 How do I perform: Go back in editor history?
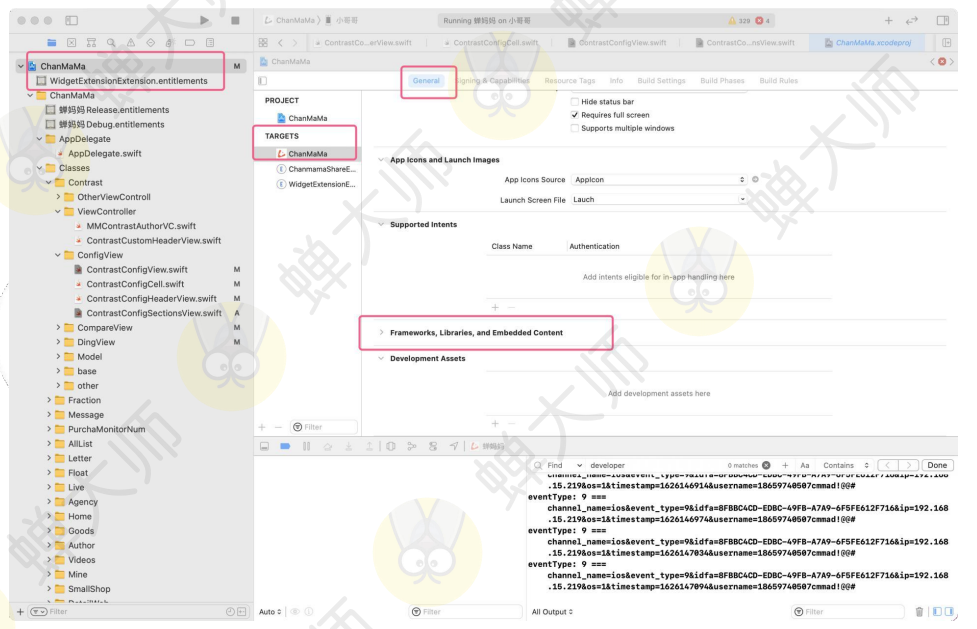point(280,43)
